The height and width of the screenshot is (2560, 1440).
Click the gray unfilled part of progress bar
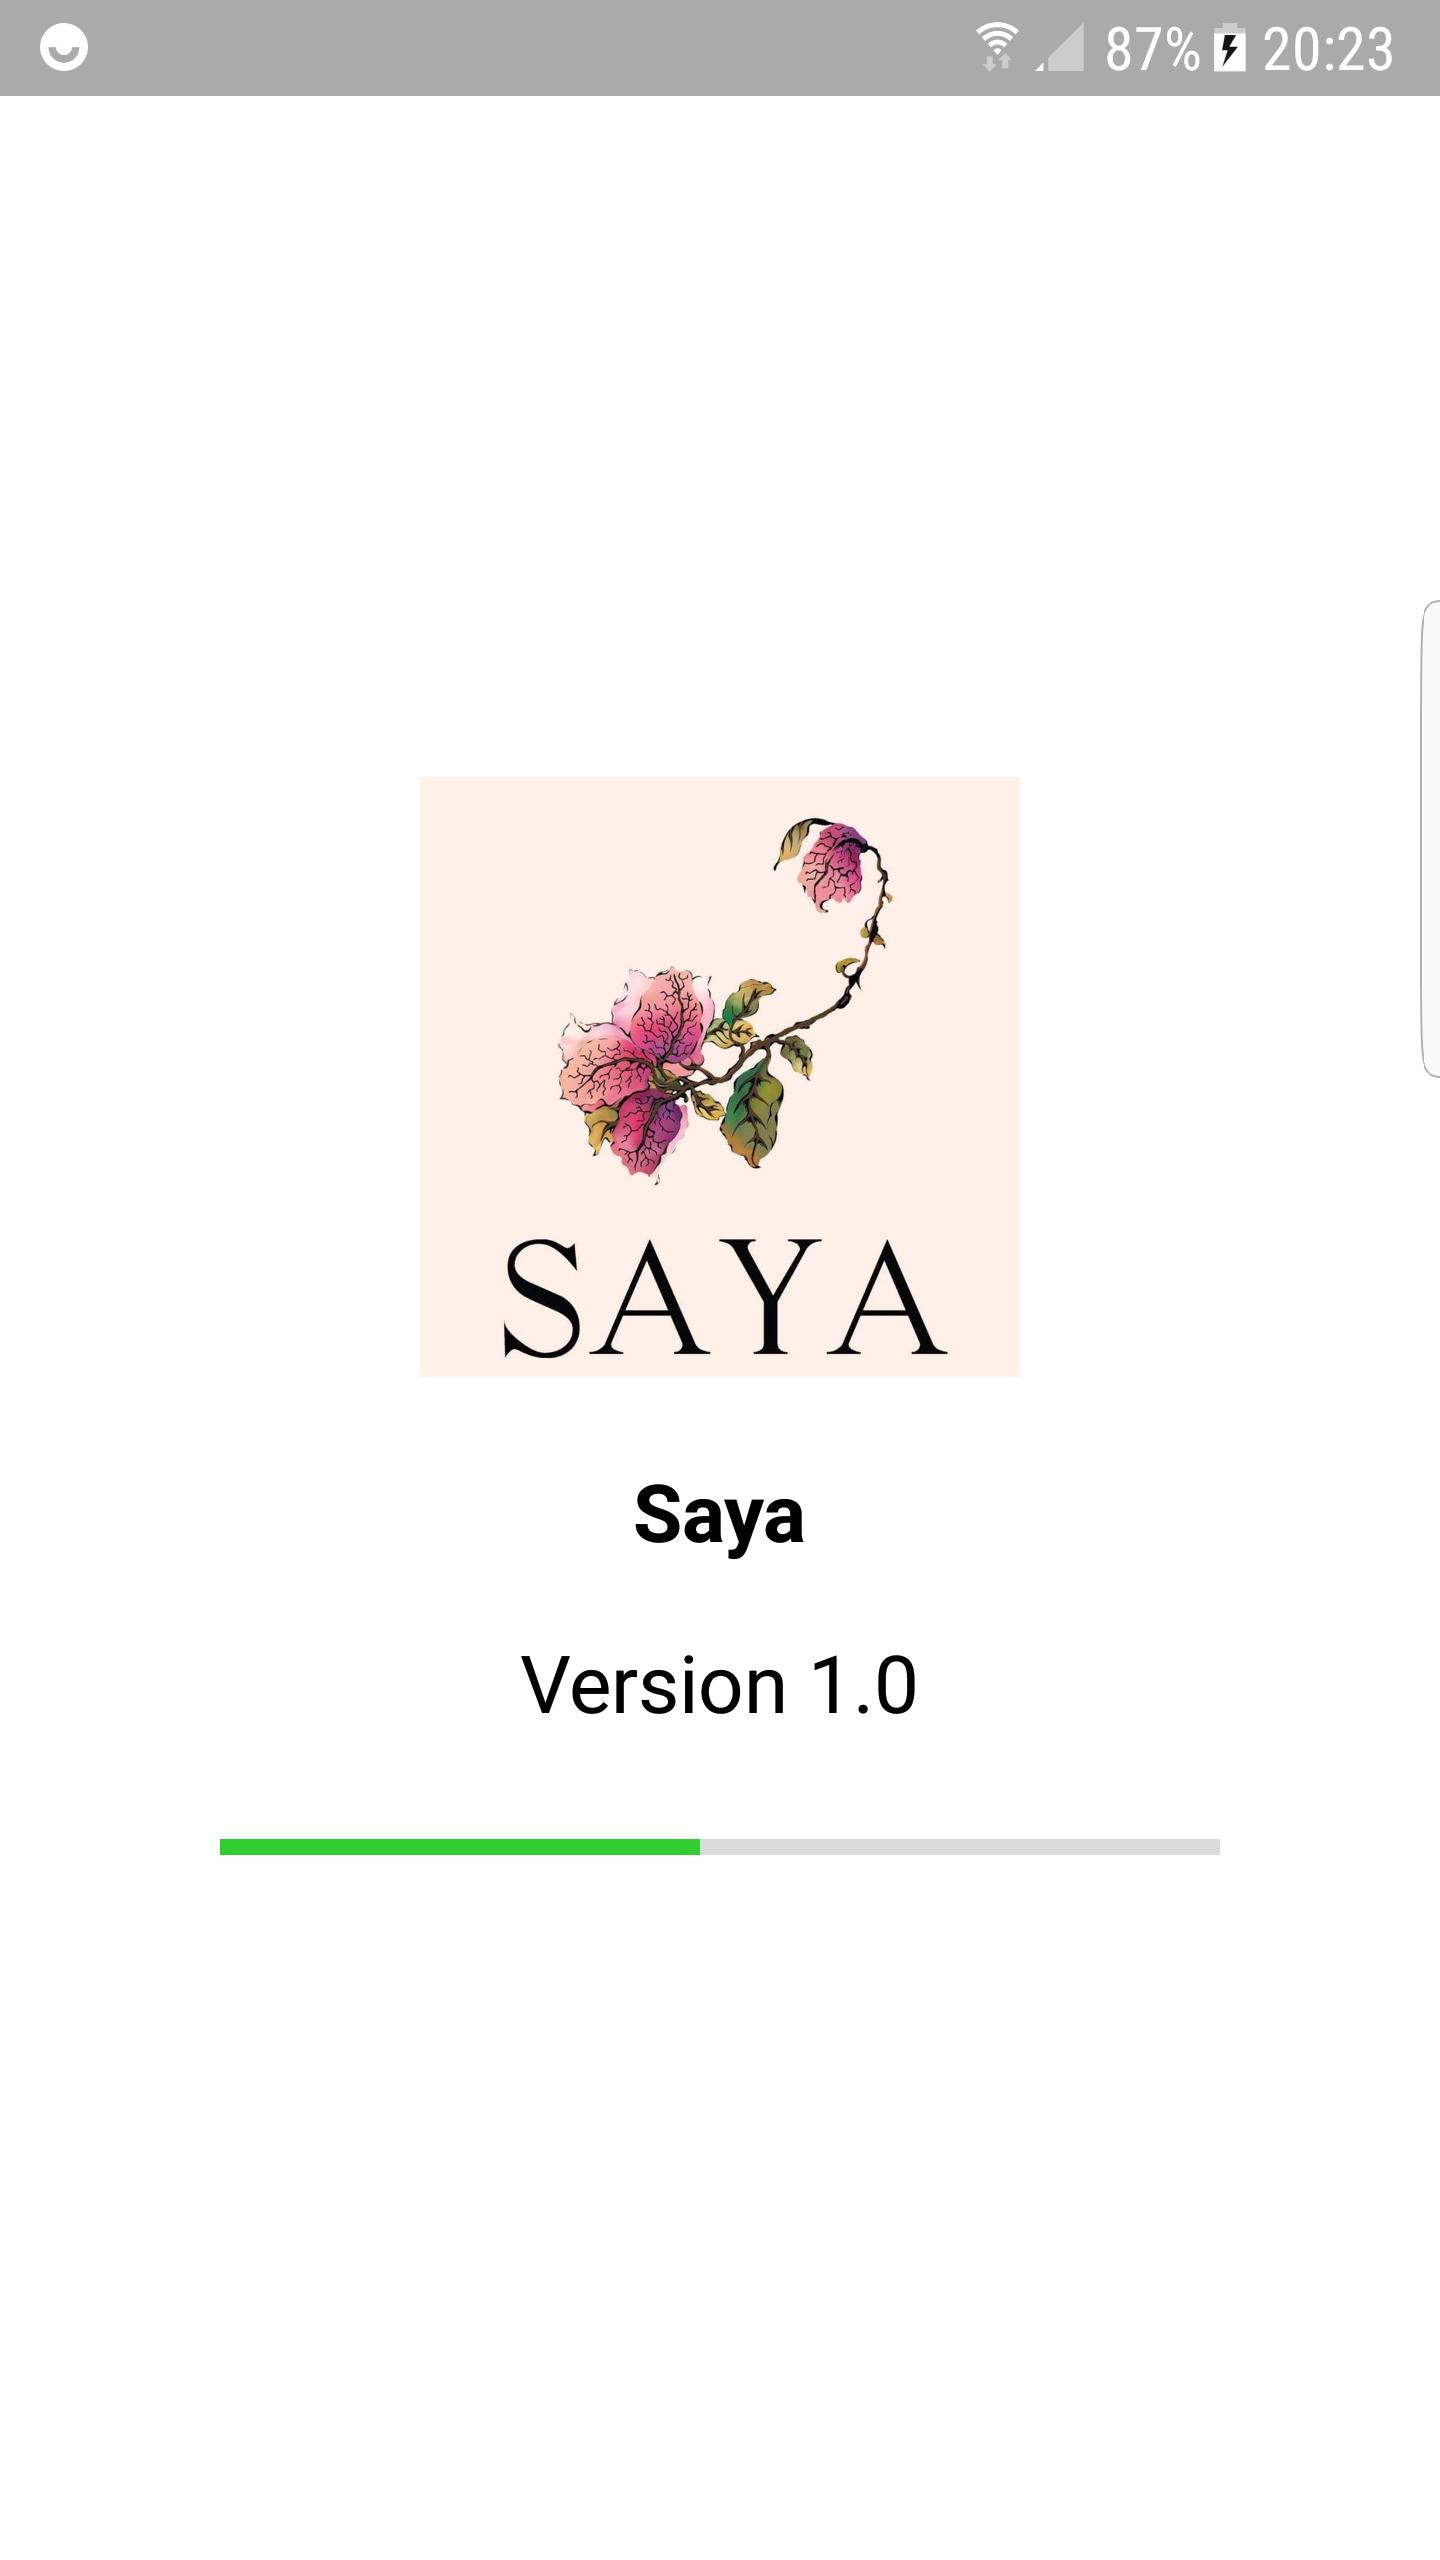(x=960, y=1847)
